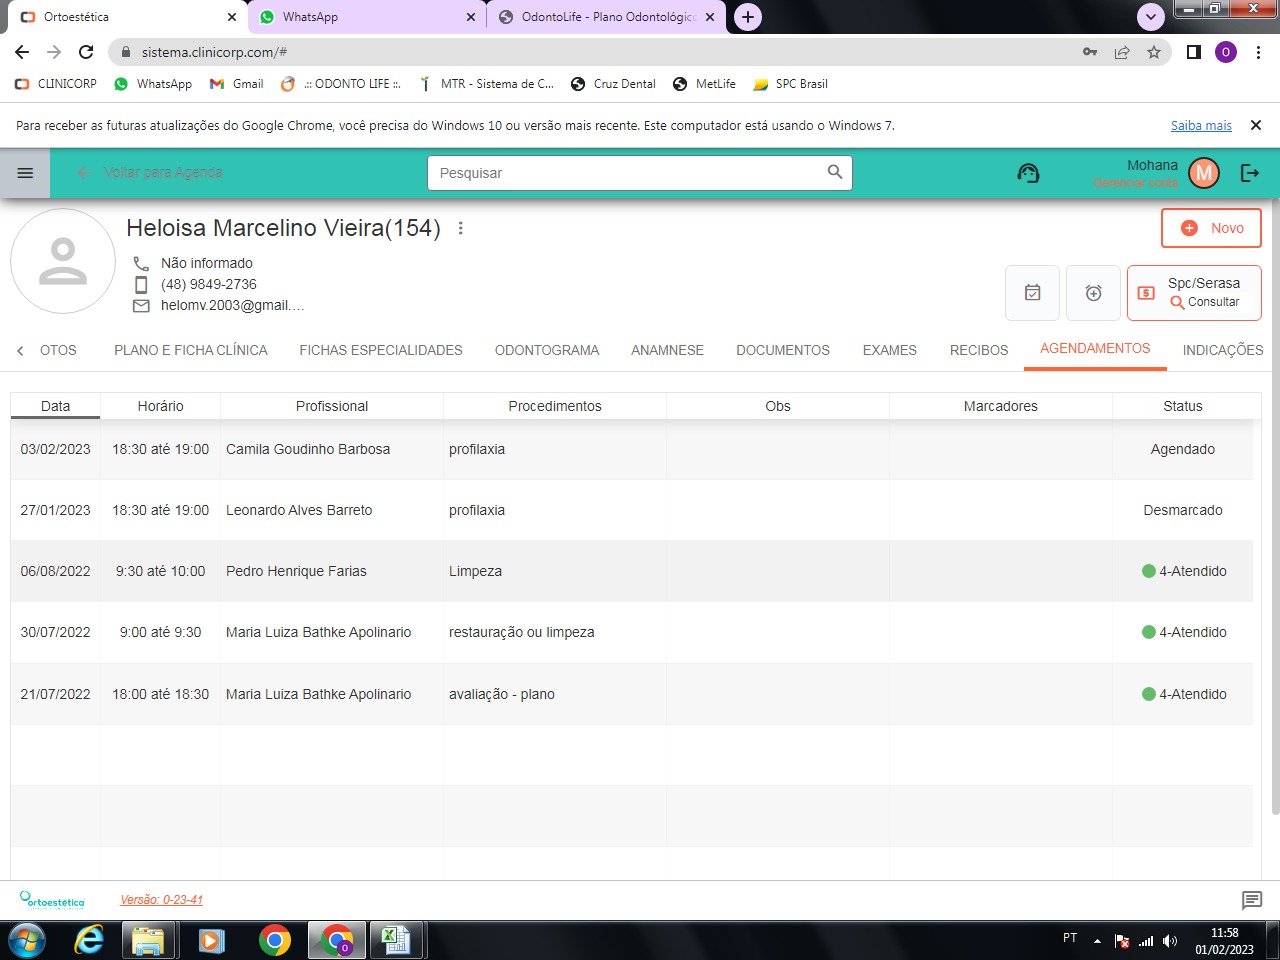Open Internet Explorer from the taskbar
The width and height of the screenshot is (1280, 960).
[x=89, y=940]
